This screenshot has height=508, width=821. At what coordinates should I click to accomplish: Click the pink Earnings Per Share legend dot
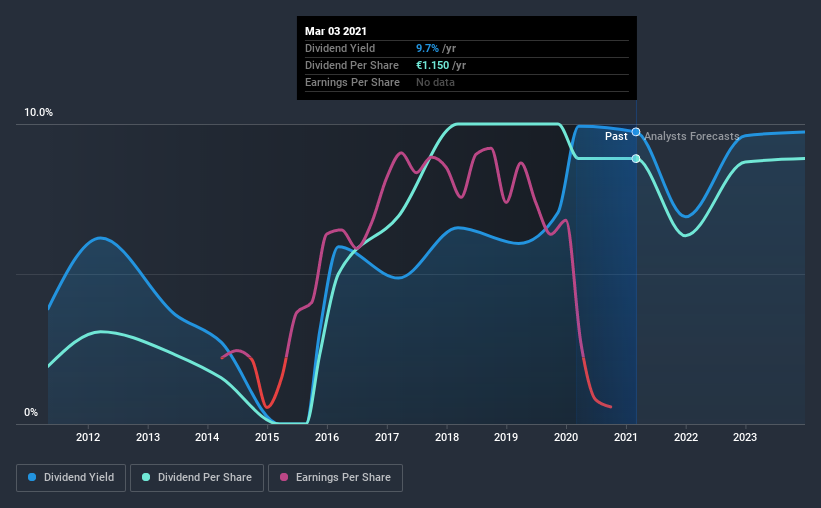284,477
